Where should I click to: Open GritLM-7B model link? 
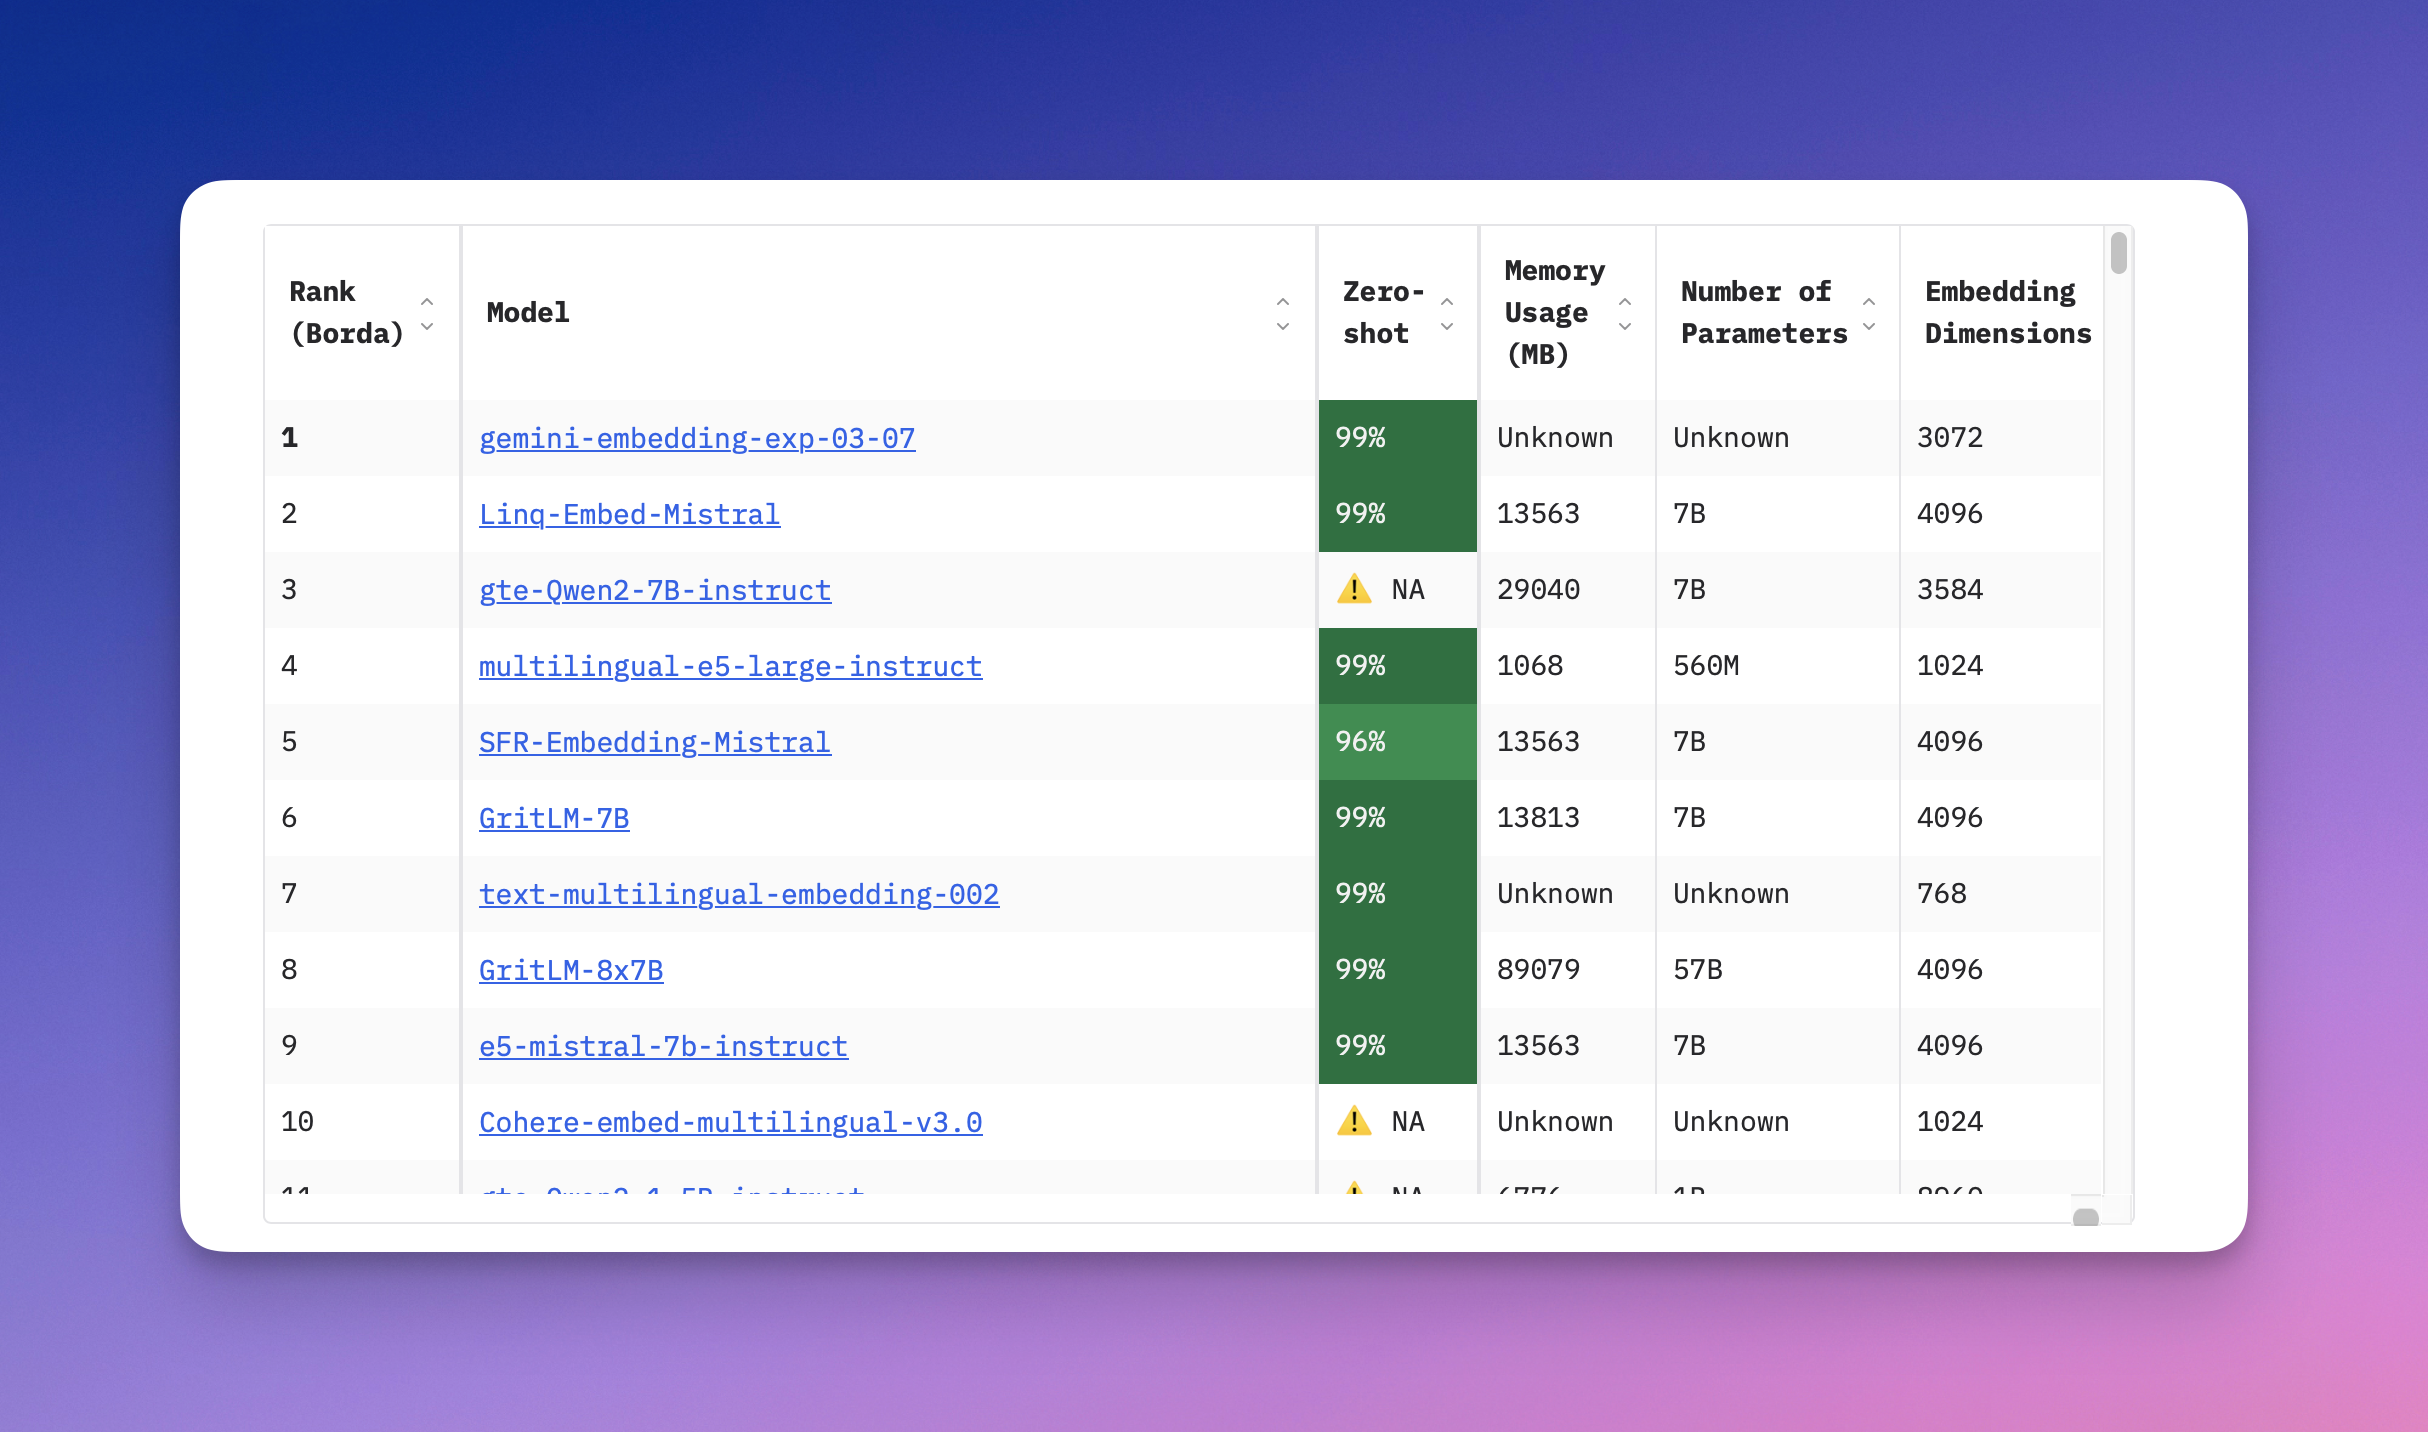[554, 818]
